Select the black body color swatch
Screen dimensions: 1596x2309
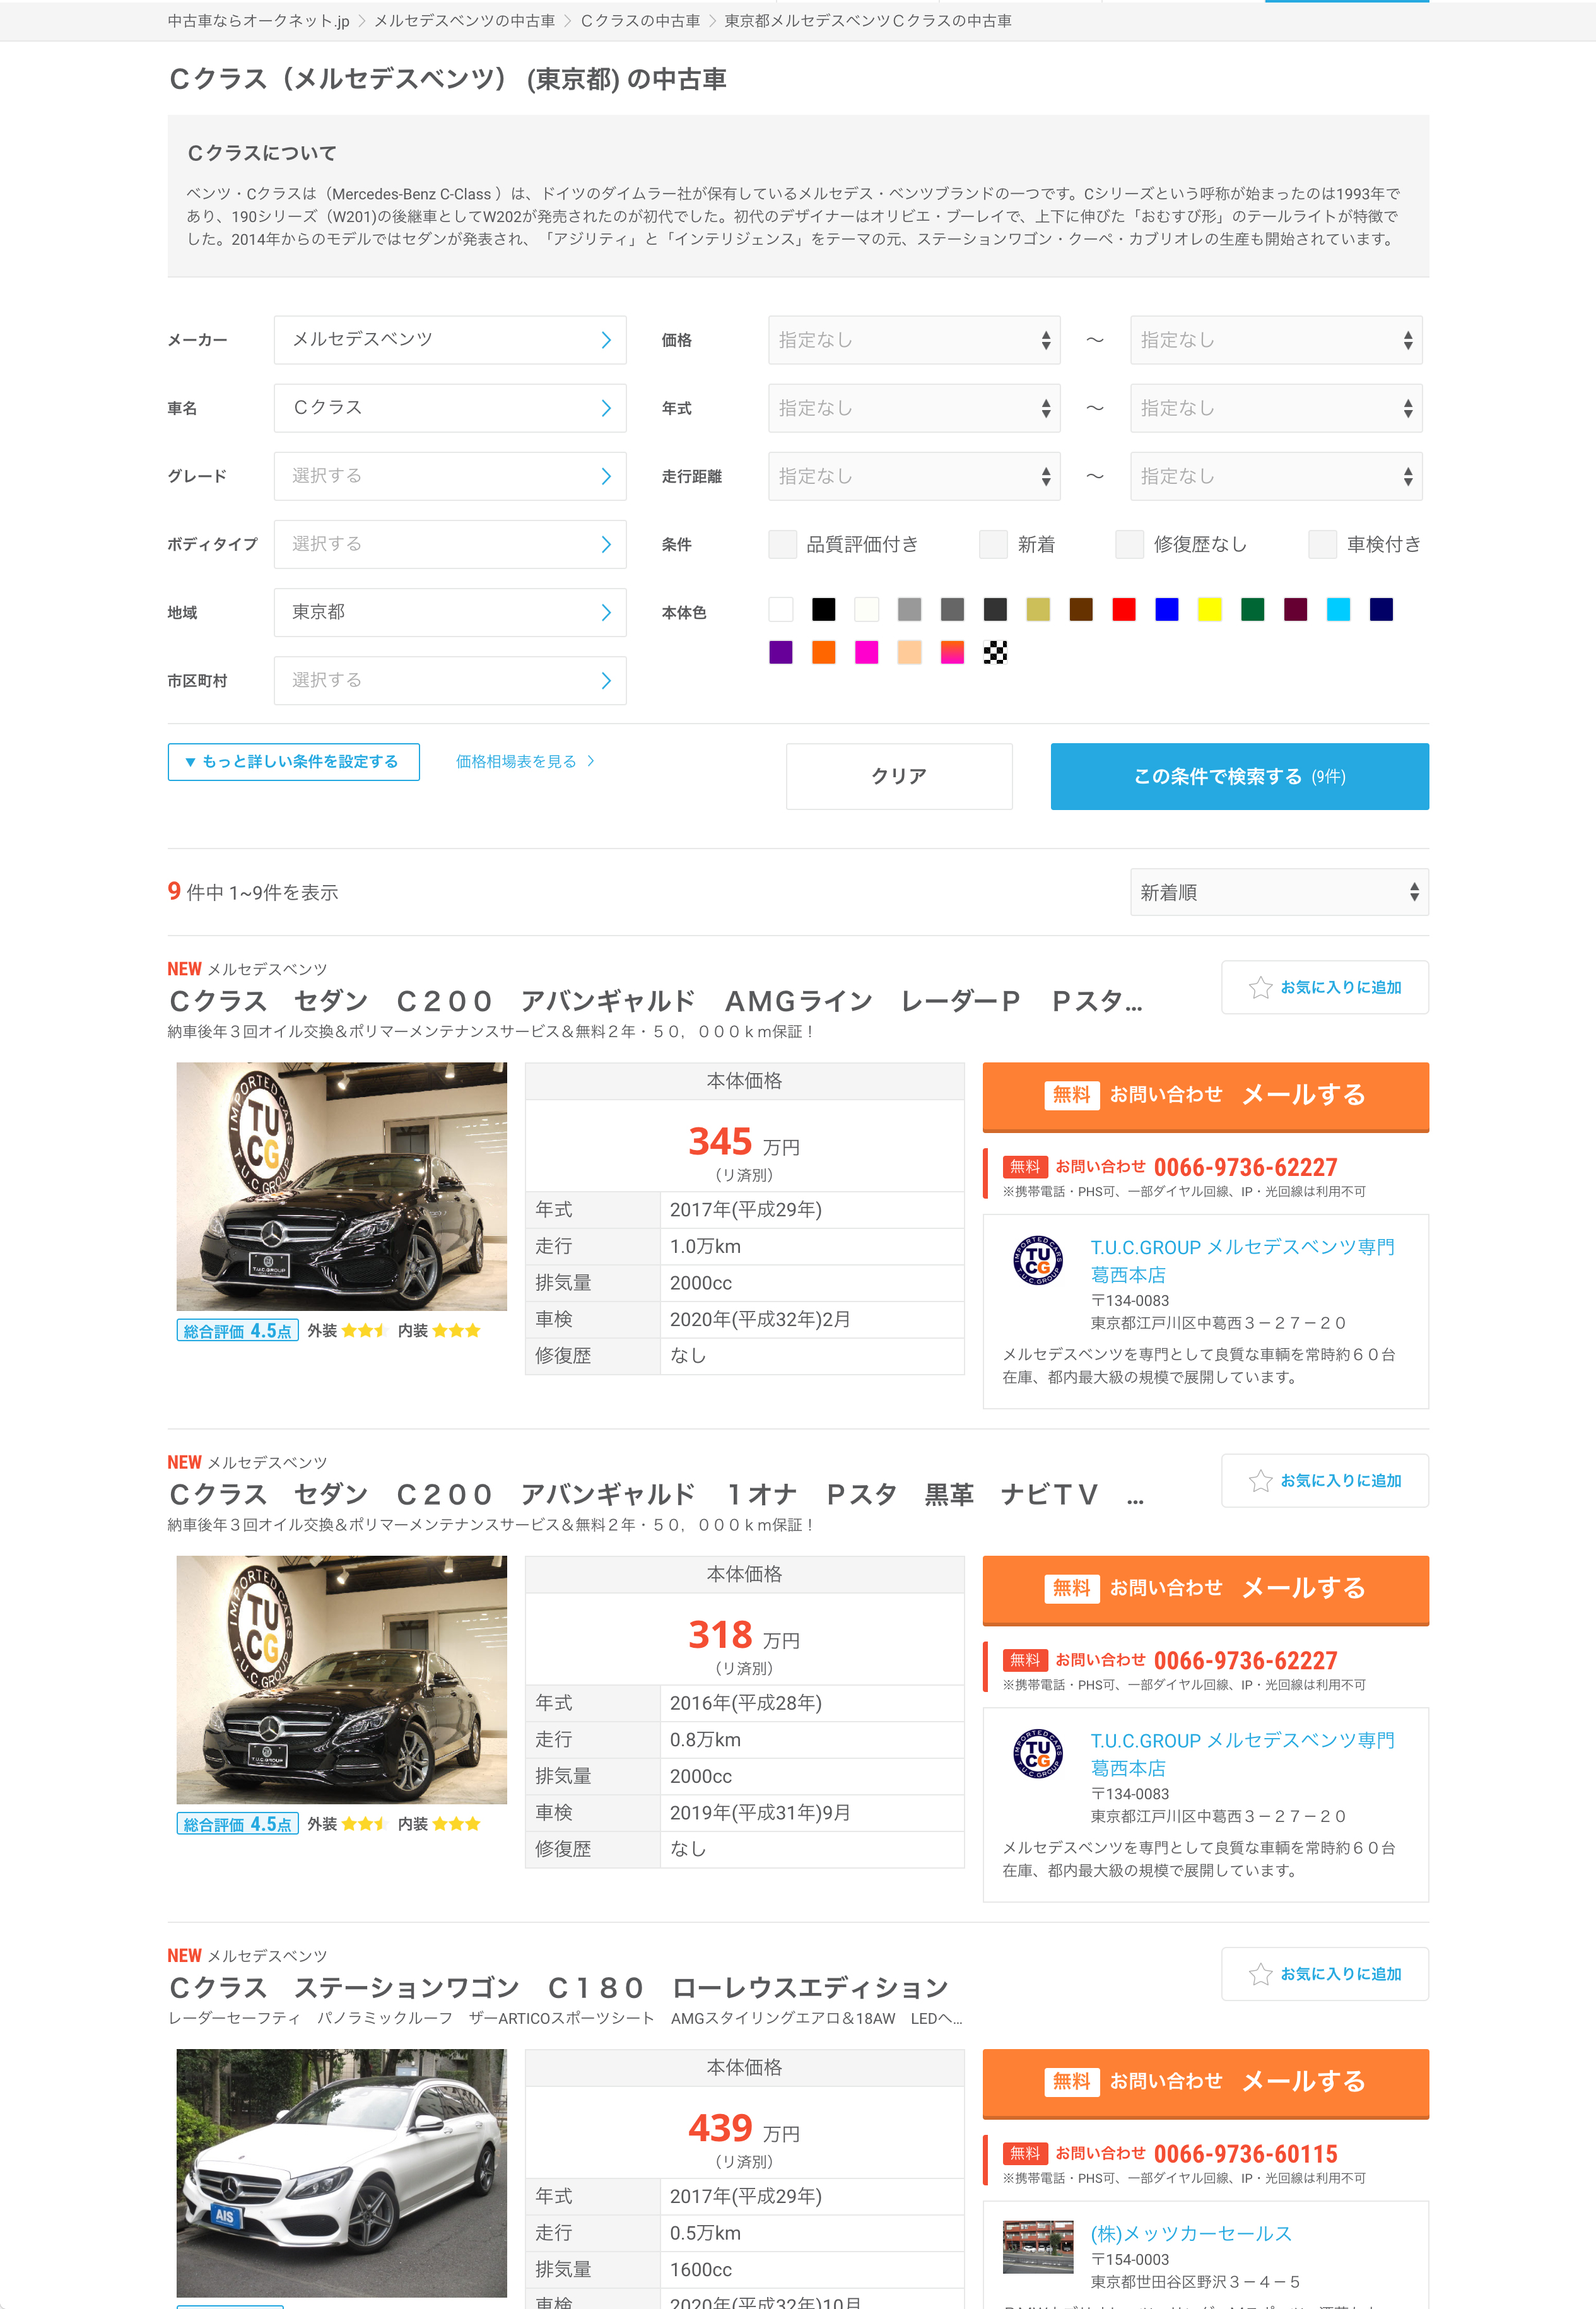[823, 609]
